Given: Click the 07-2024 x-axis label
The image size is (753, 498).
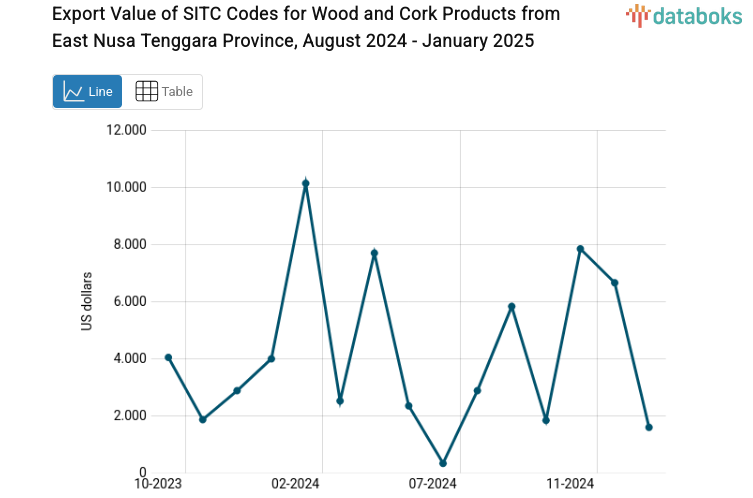Looking at the screenshot, I should (x=433, y=485).
